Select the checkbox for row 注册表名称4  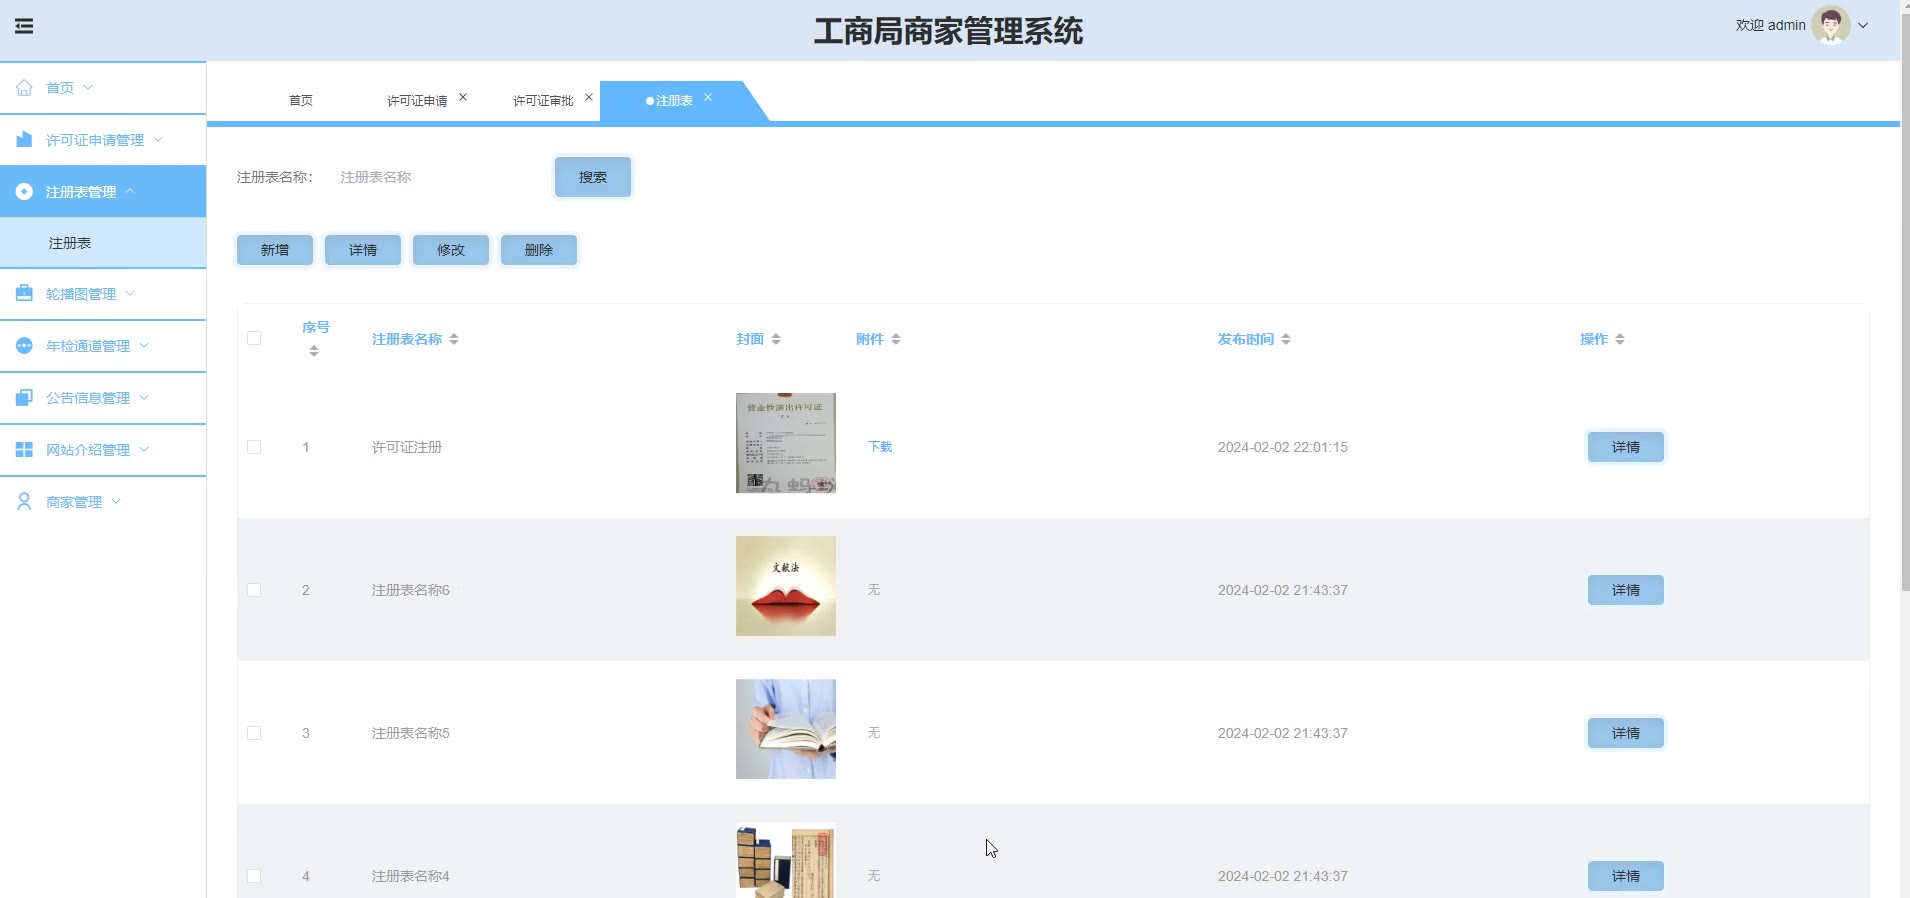[254, 876]
